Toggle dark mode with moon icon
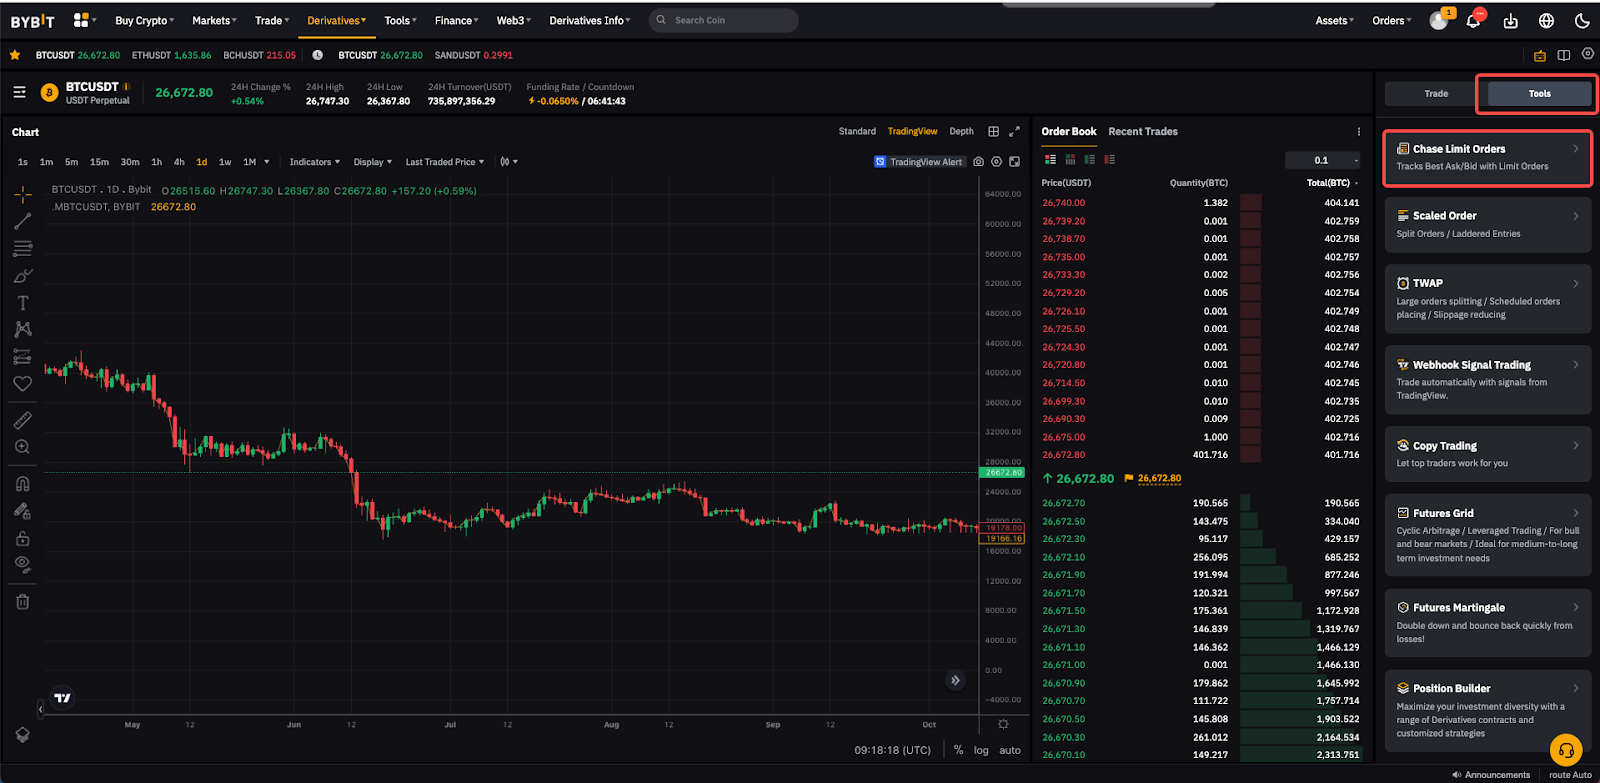This screenshot has width=1600, height=783. click(x=1581, y=21)
